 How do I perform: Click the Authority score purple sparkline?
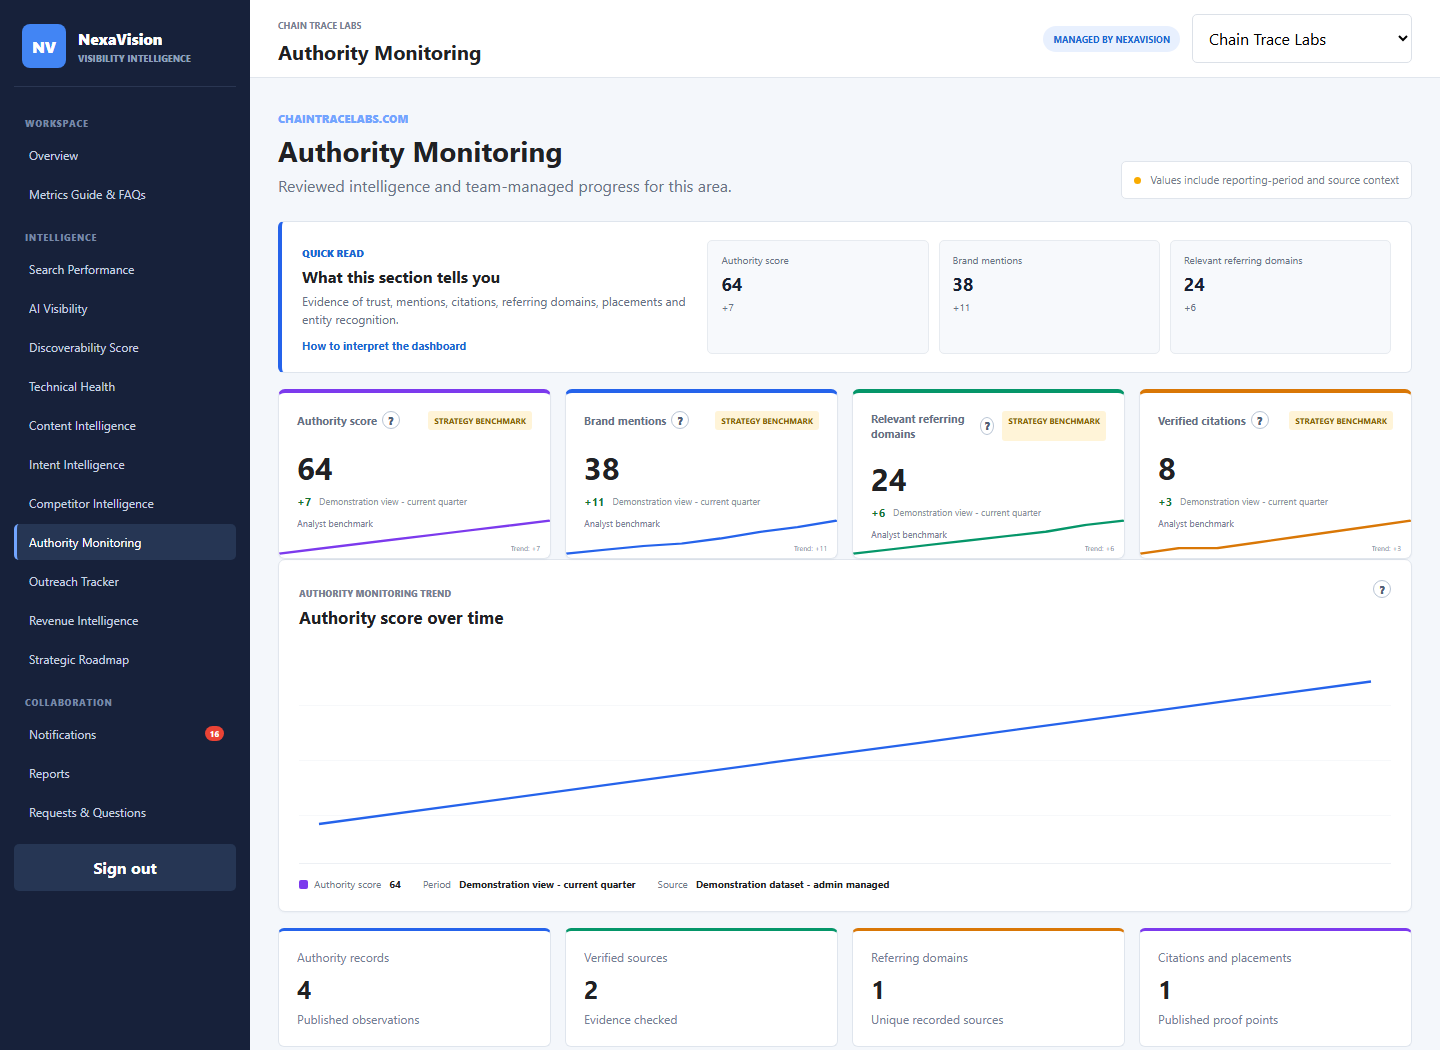[x=414, y=537]
